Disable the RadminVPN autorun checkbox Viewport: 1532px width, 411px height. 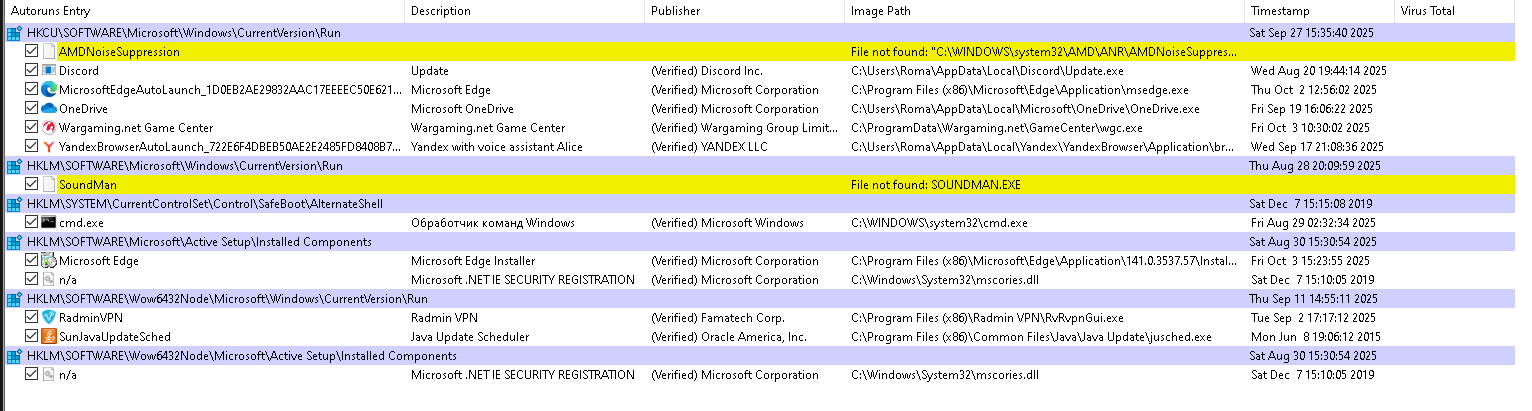[32, 318]
